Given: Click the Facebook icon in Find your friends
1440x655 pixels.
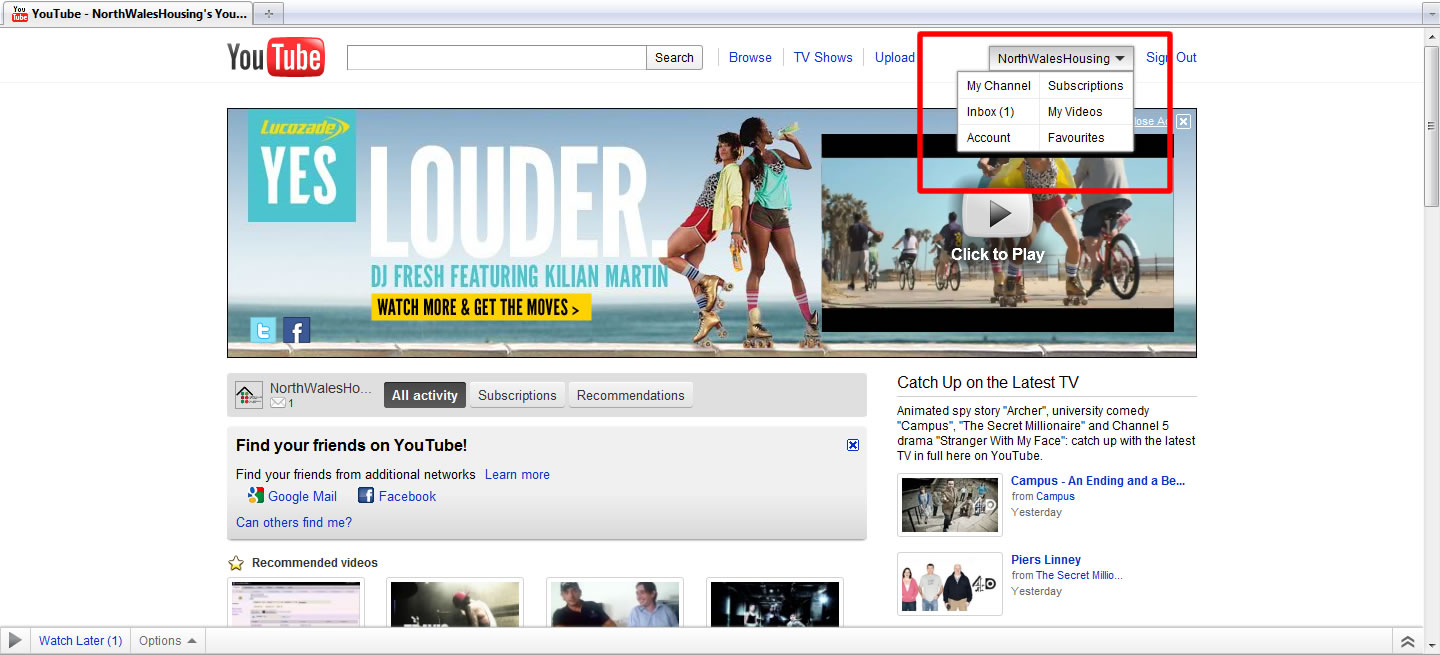Looking at the screenshot, I should click(x=366, y=496).
